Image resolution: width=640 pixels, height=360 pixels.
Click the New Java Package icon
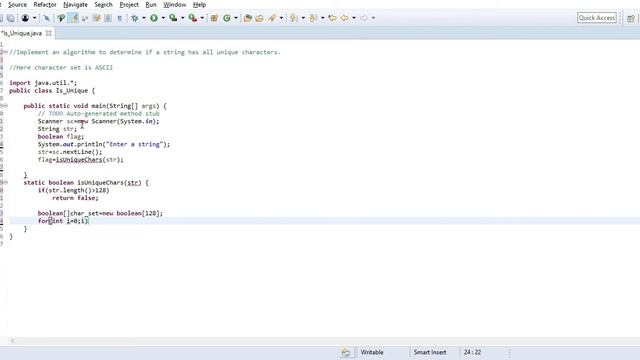[214, 18]
